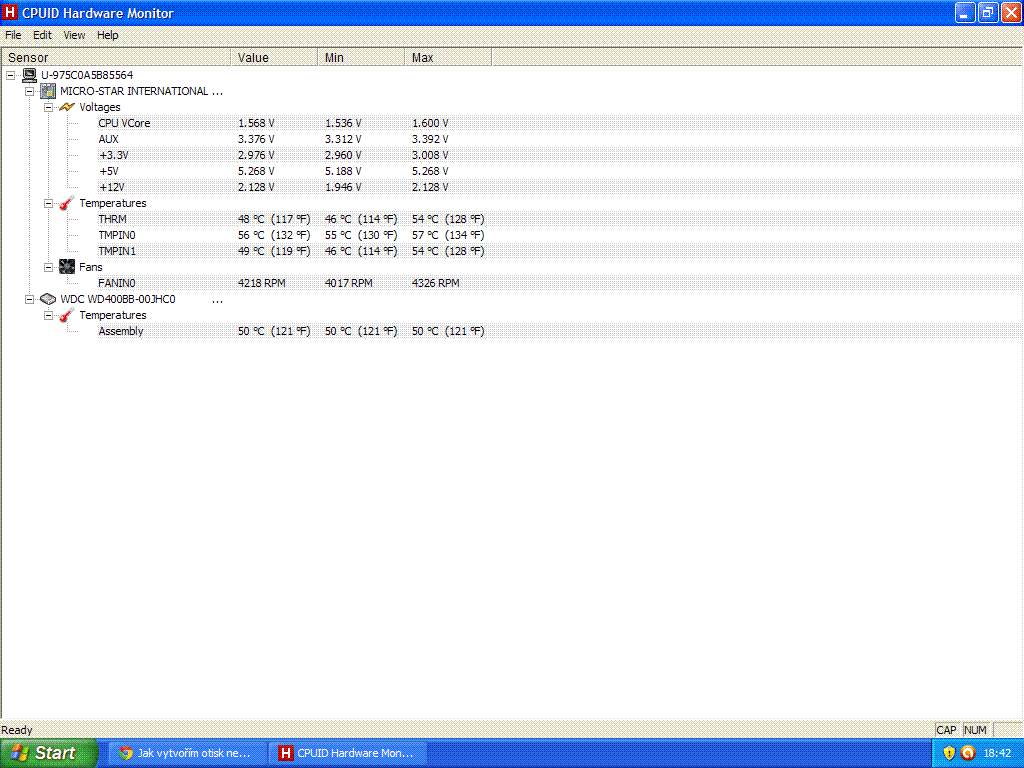Collapse the Voltages tree section
The width and height of the screenshot is (1024, 768).
click(49, 107)
